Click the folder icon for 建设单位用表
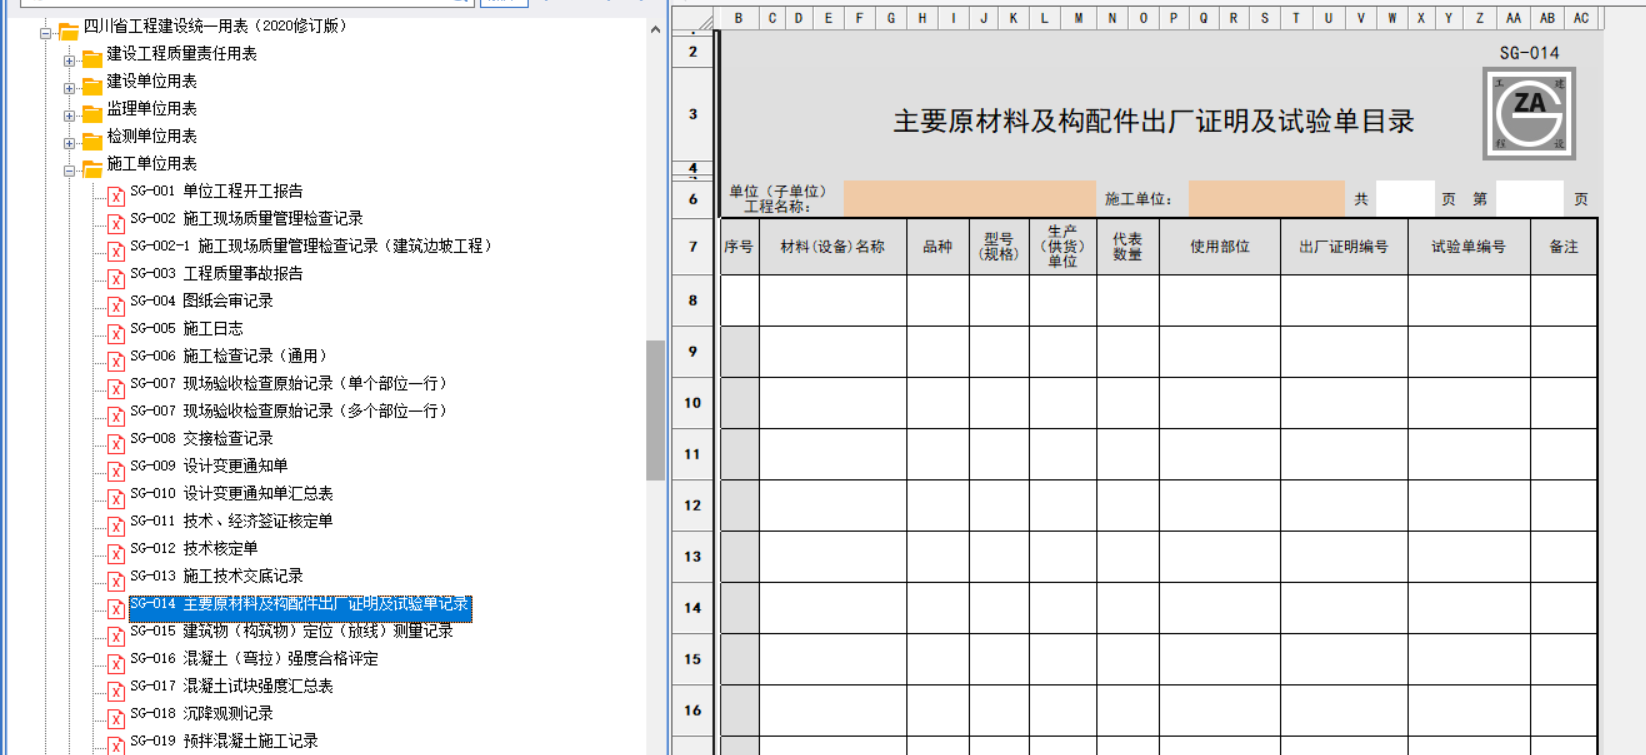Image resolution: width=1646 pixels, height=755 pixels. pos(92,86)
